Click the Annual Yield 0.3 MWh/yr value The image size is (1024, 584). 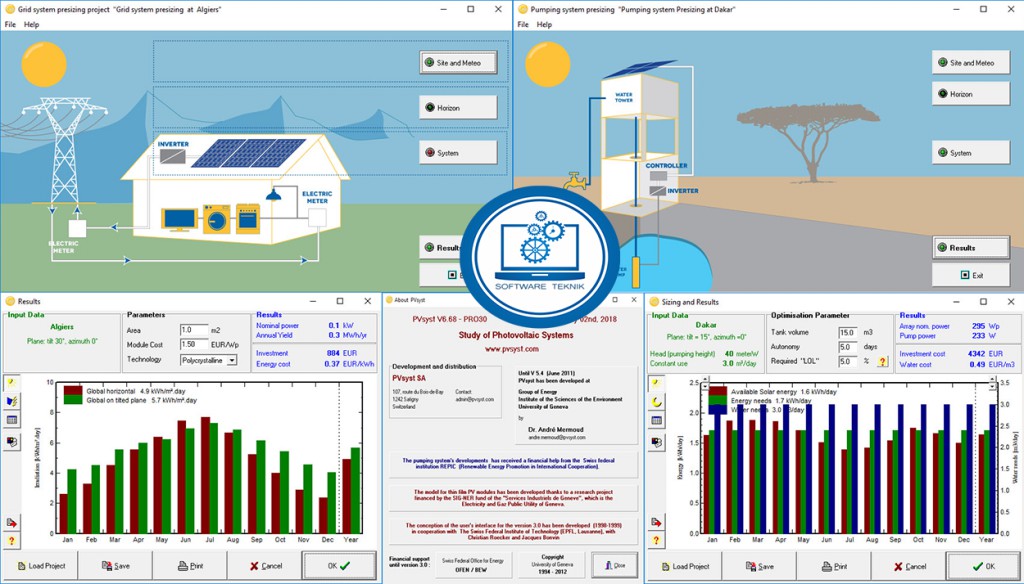click(x=347, y=335)
